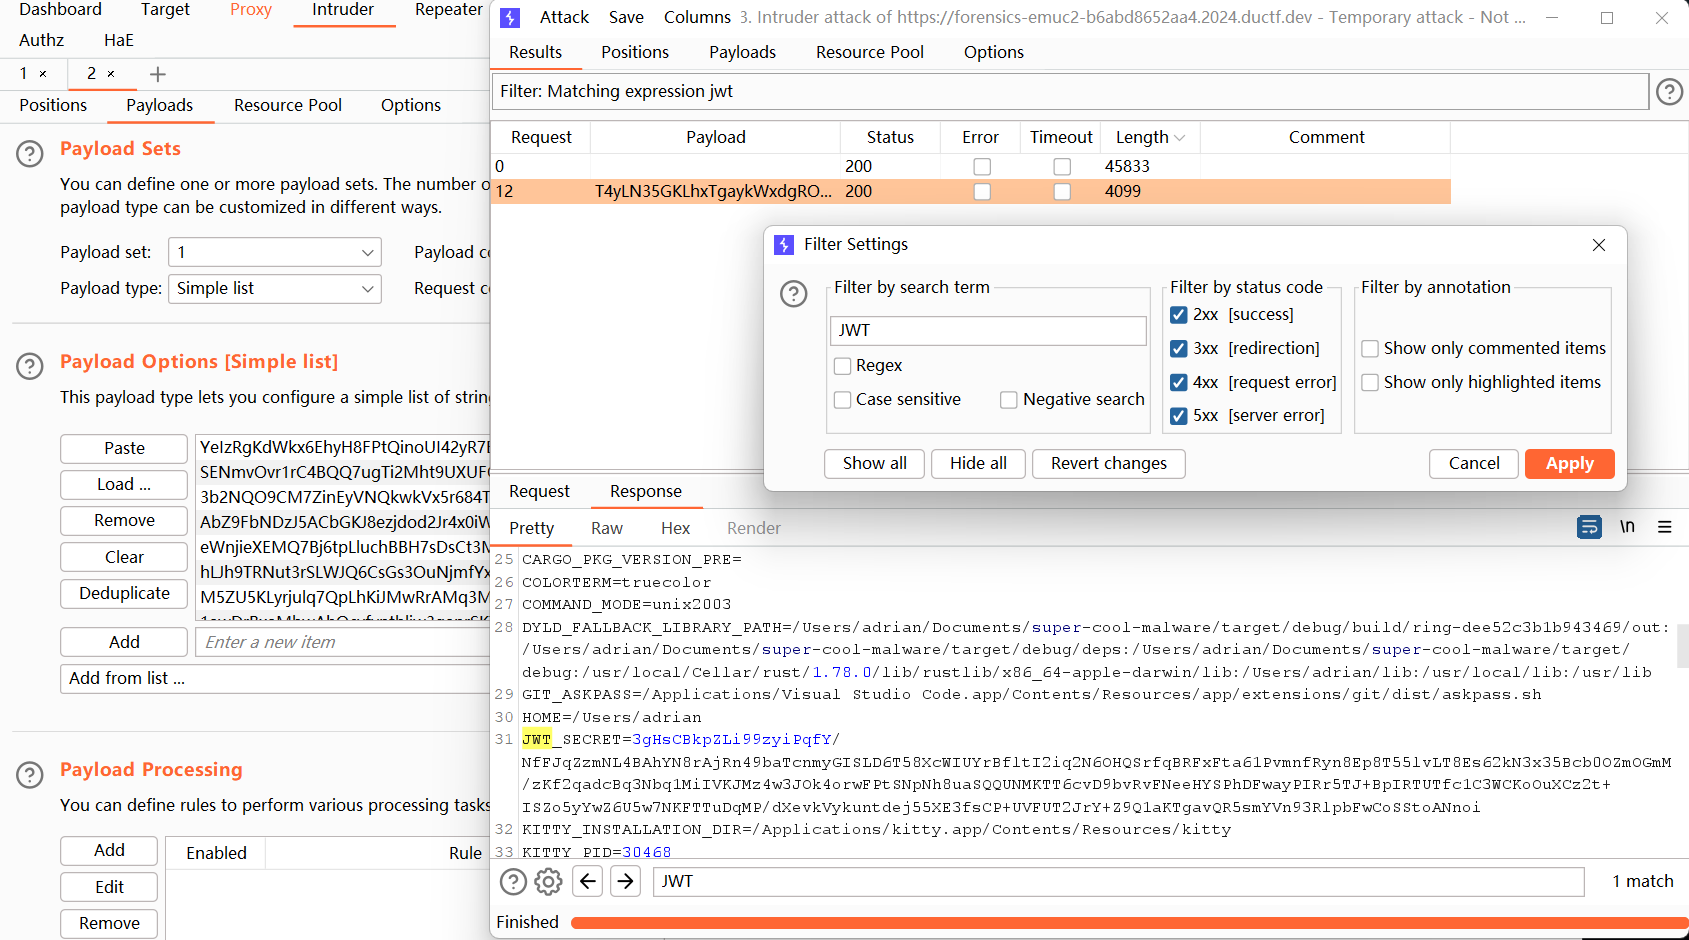Screen dimensions: 1689x940
Task: Sort results by Length column
Action: [1150, 138]
